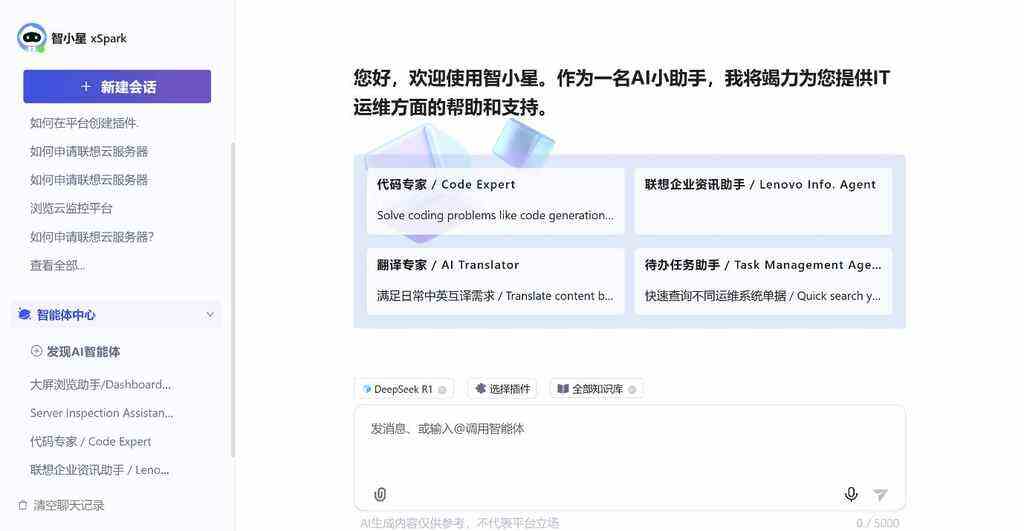
Task: Click the DeepSeek R1 model icon
Action: click(x=366, y=389)
